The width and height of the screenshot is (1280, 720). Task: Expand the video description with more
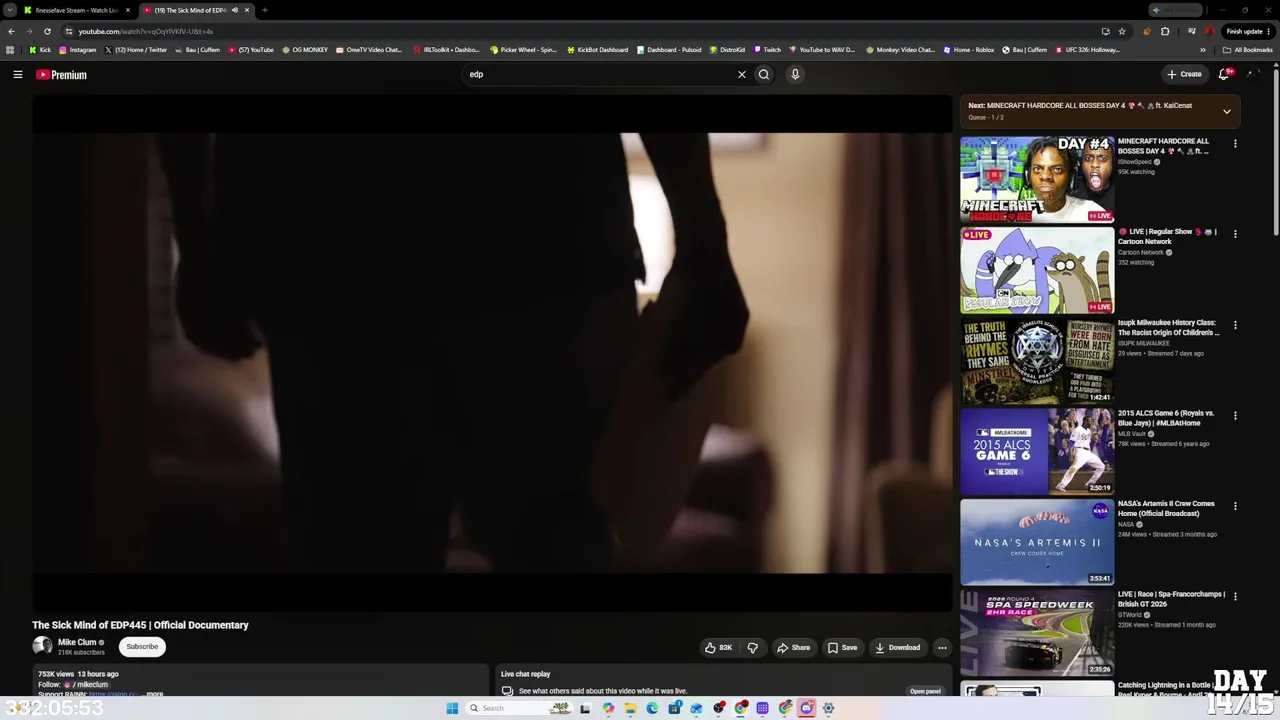tap(155, 694)
